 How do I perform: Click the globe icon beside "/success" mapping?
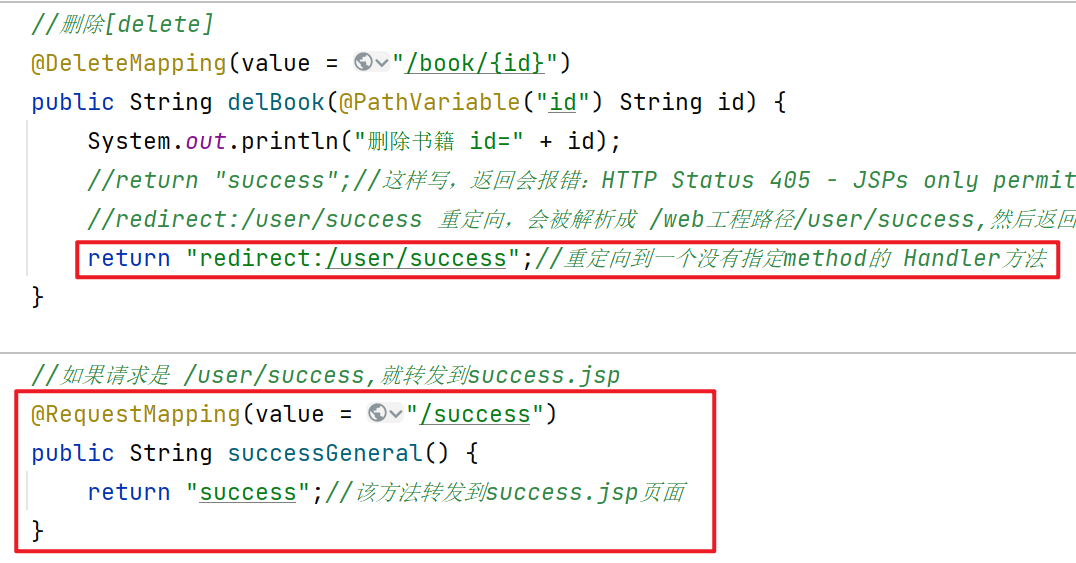377,413
